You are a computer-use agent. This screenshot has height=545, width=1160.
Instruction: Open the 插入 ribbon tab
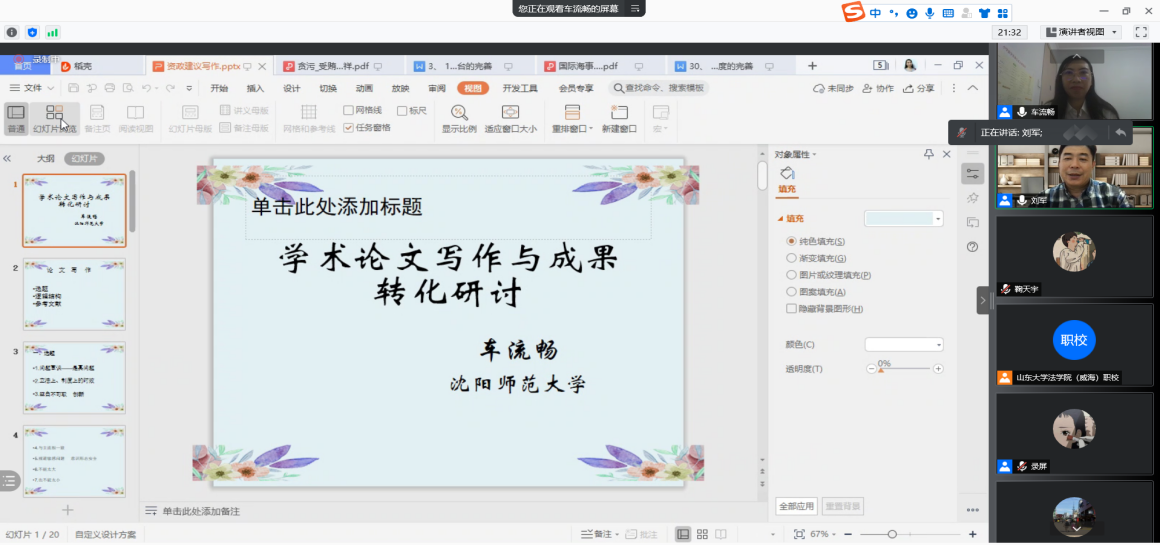255,88
